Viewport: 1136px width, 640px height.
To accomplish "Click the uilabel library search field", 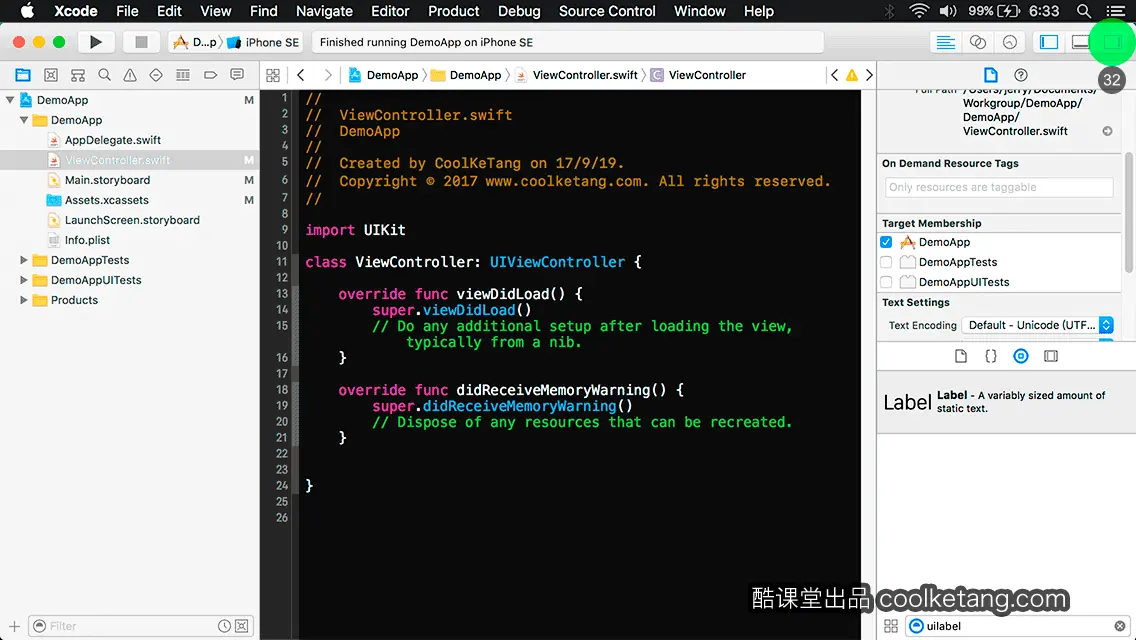I will (x=1017, y=626).
